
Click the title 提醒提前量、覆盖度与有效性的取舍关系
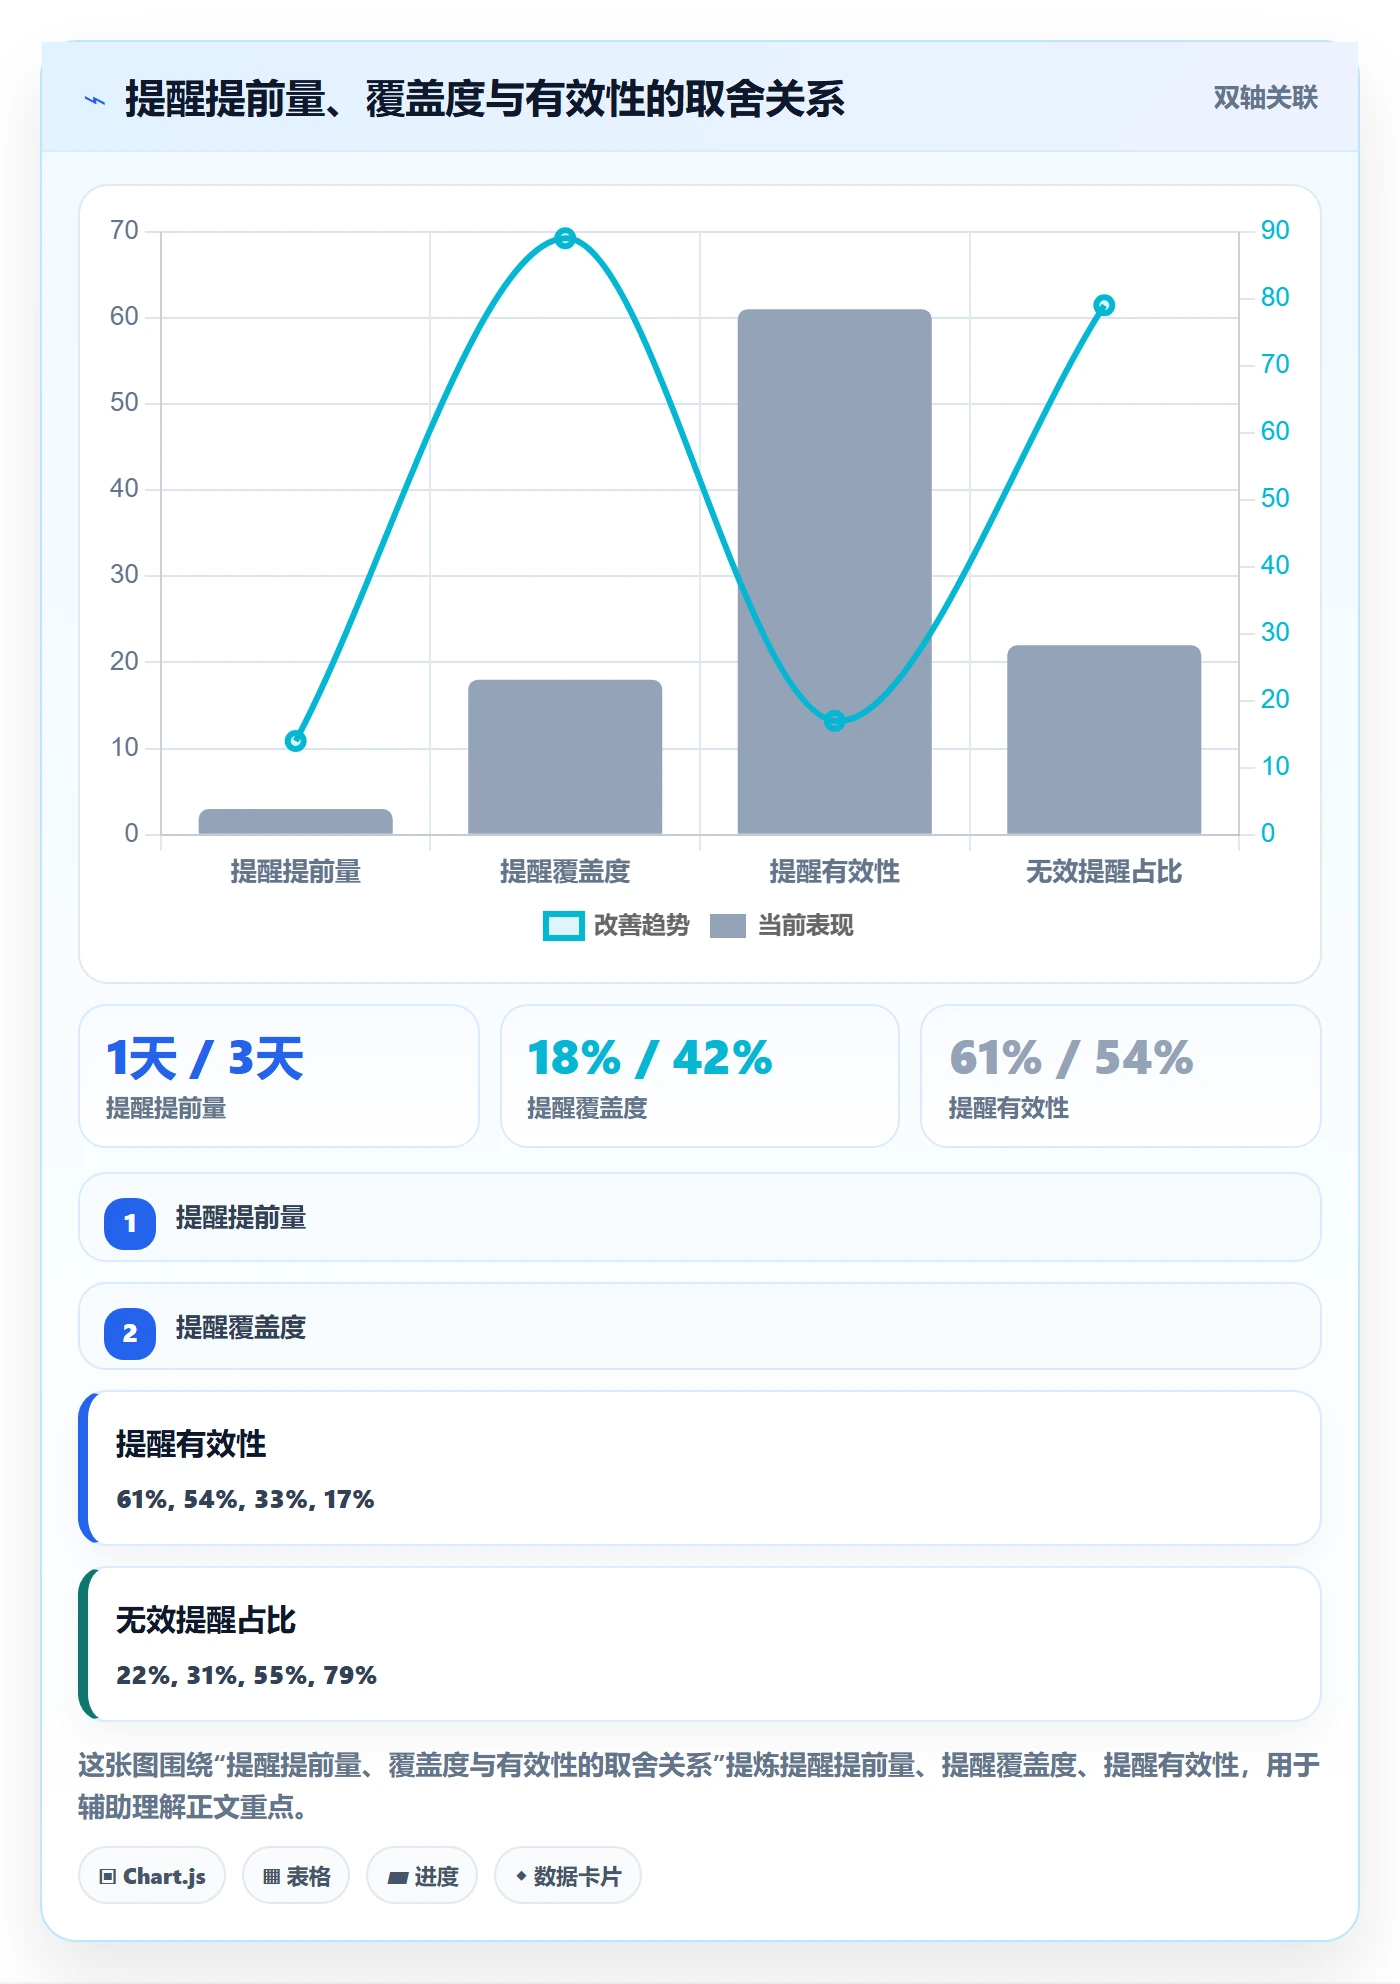tap(485, 99)
